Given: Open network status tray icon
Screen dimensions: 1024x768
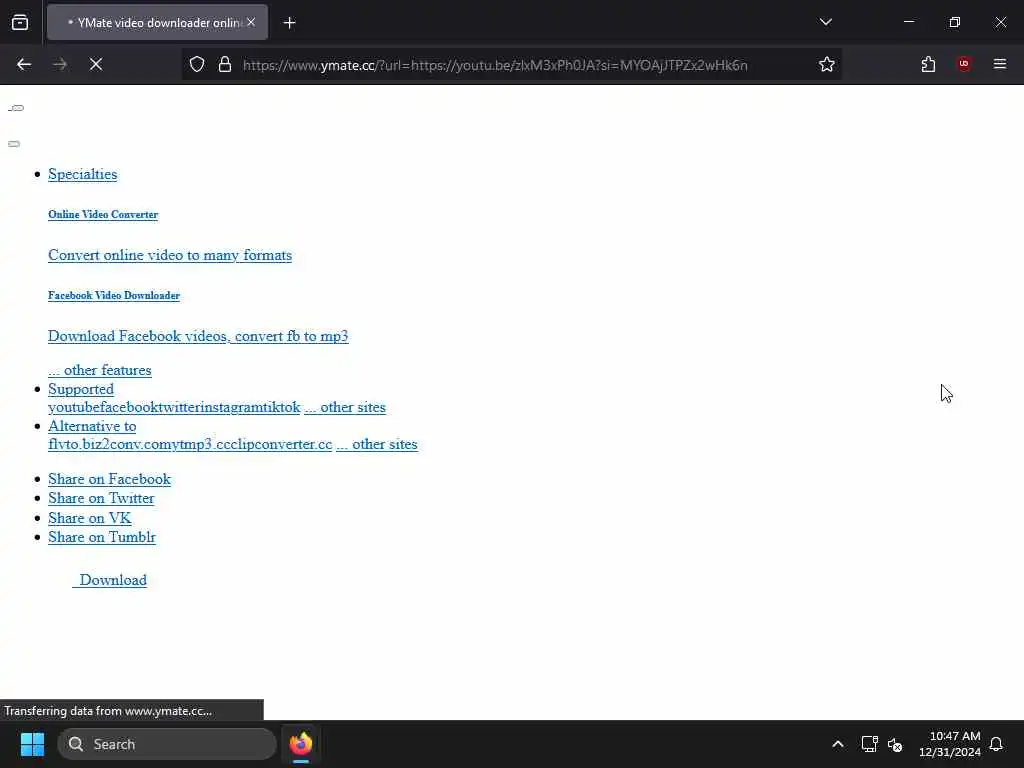Looking at the screenshot, I should pos(869,744).
